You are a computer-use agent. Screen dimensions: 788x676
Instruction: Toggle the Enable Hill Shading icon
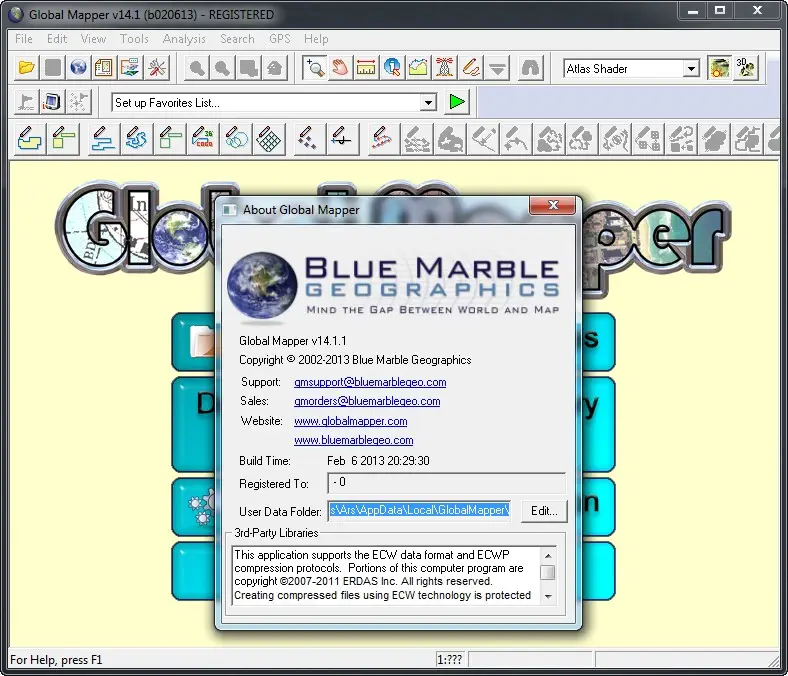(719, 67)
